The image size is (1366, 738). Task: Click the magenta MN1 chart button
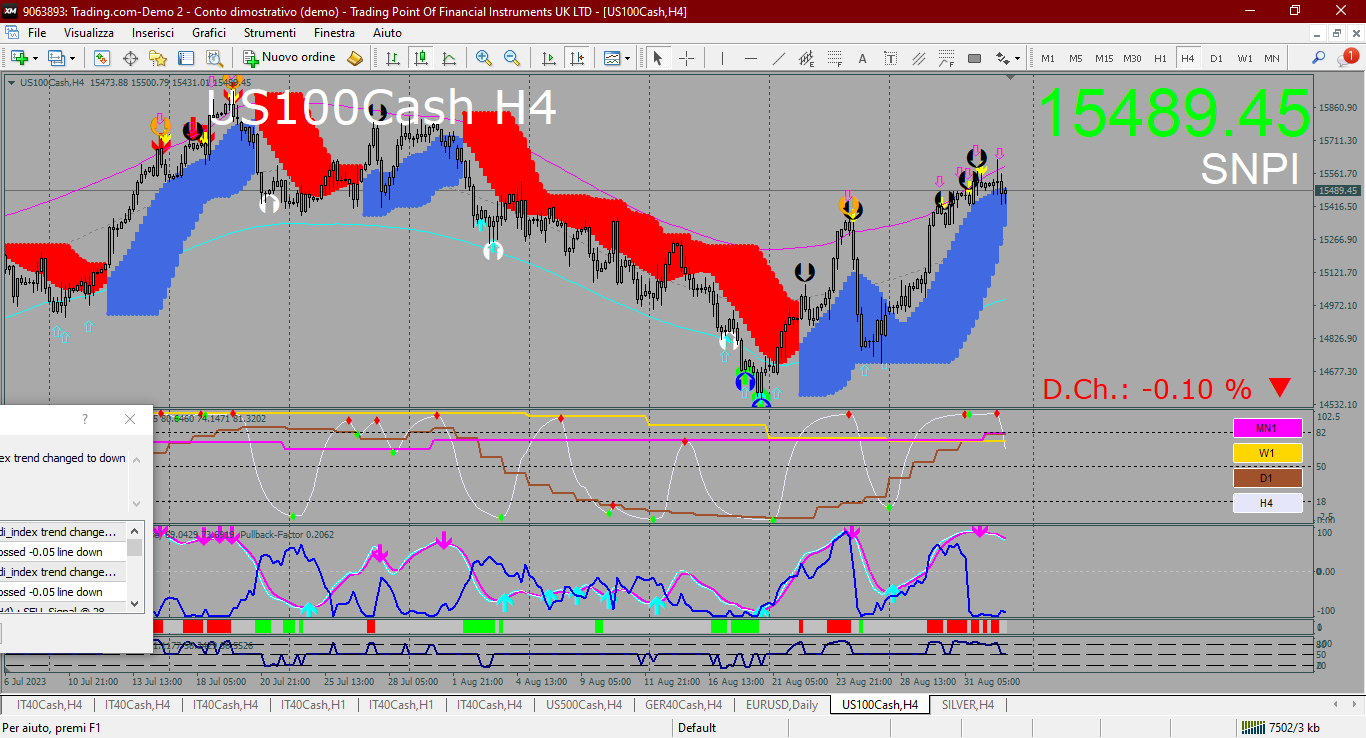click(1267, 428)
